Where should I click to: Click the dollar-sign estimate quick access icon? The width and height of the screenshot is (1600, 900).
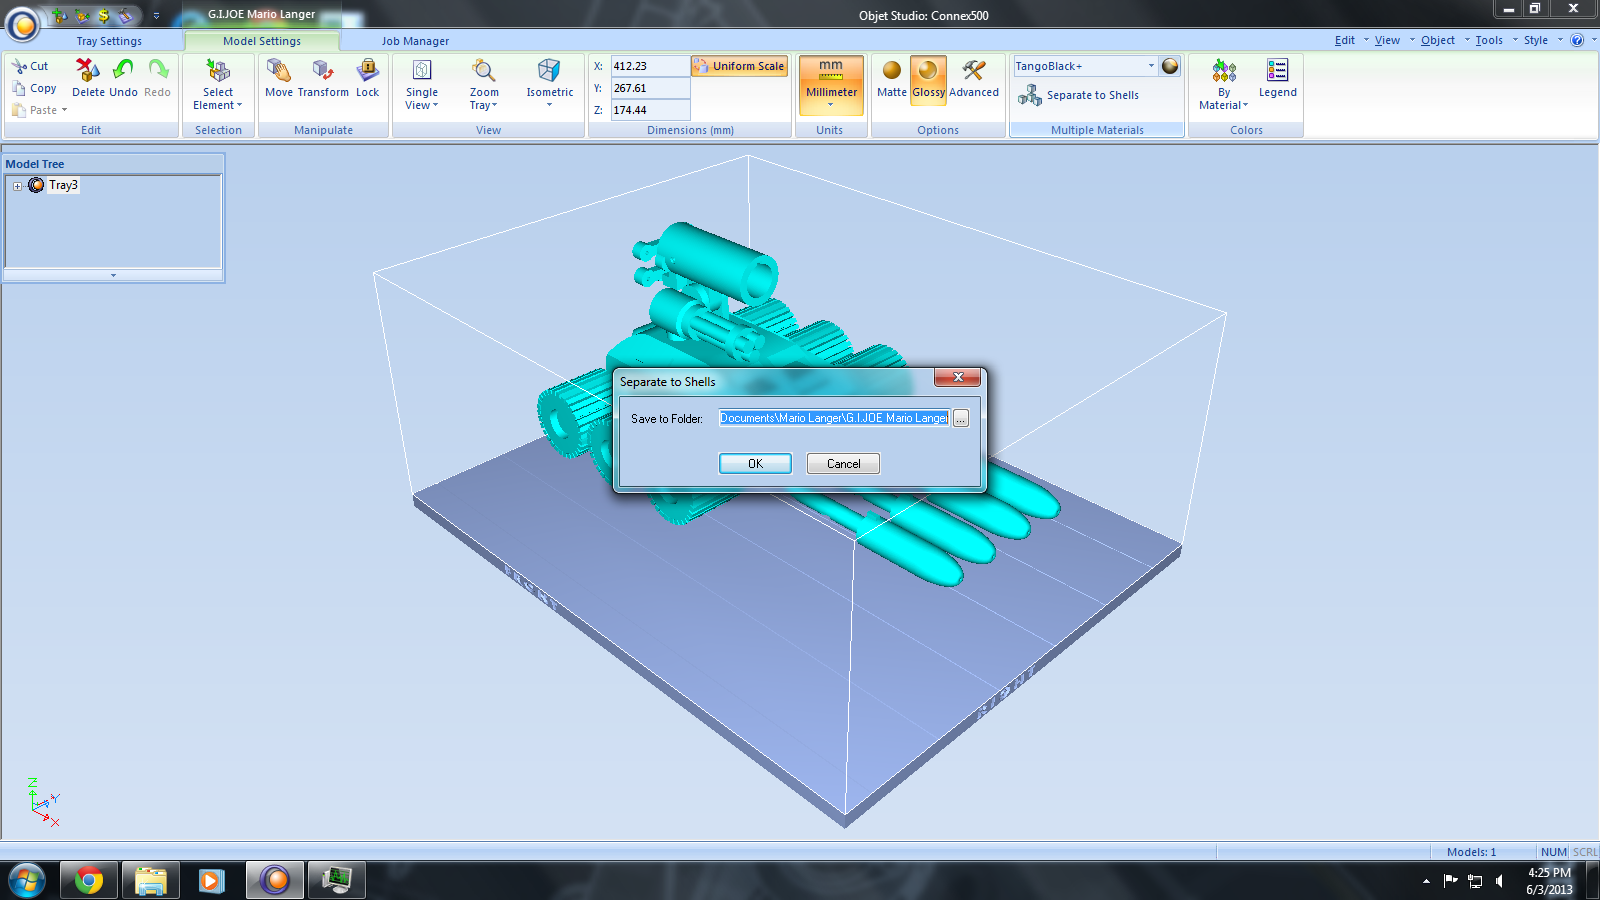click(x=103, y=15)
